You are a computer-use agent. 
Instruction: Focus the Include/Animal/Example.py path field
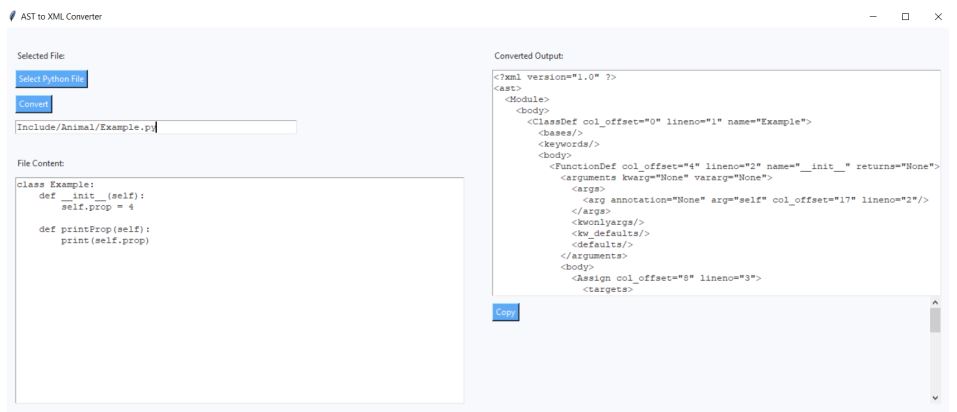click(x=155, y=127)
